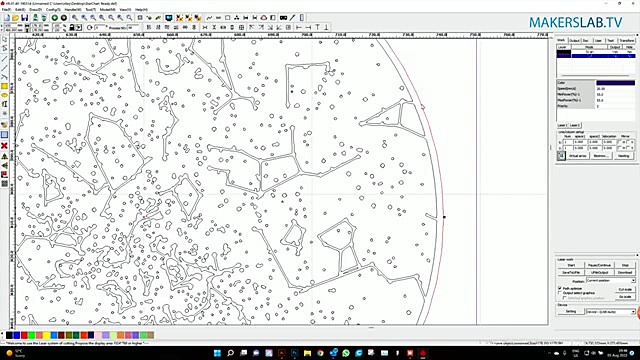Open the Draw menu

36,9
